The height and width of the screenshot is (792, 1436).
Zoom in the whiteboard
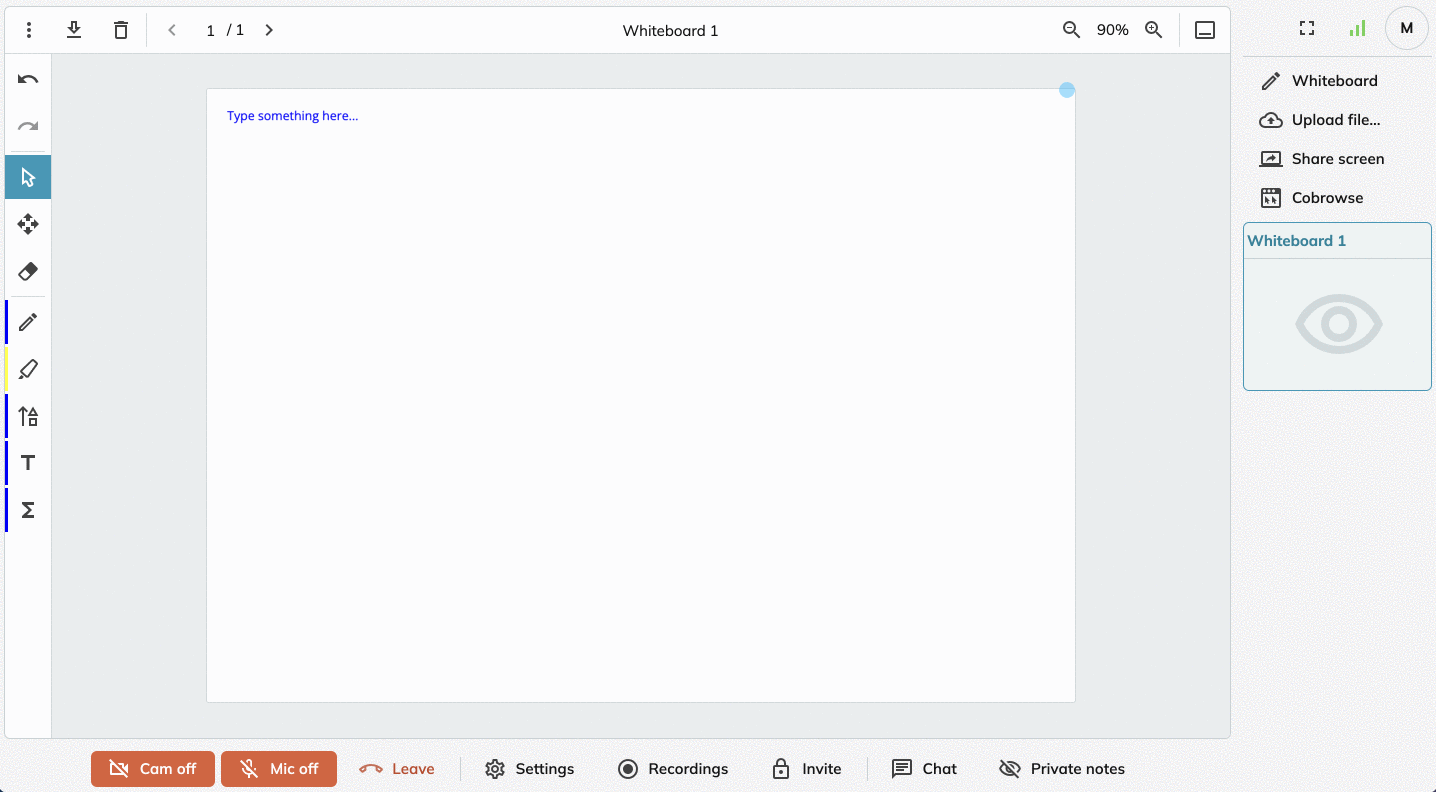(x=1154, y=30)
